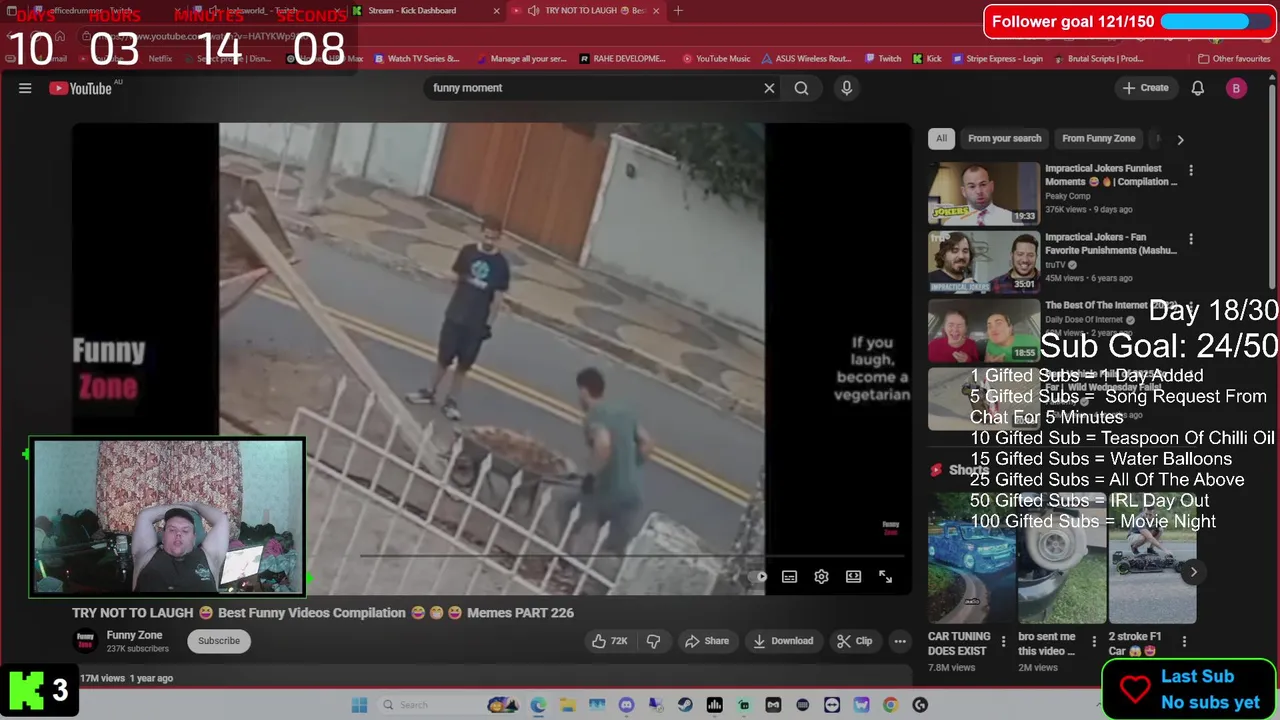This screenshot has height=720, width=1280.
Task: Open options for Impractical Jokers Funniest Moments
Action: tap(1190, 171)
